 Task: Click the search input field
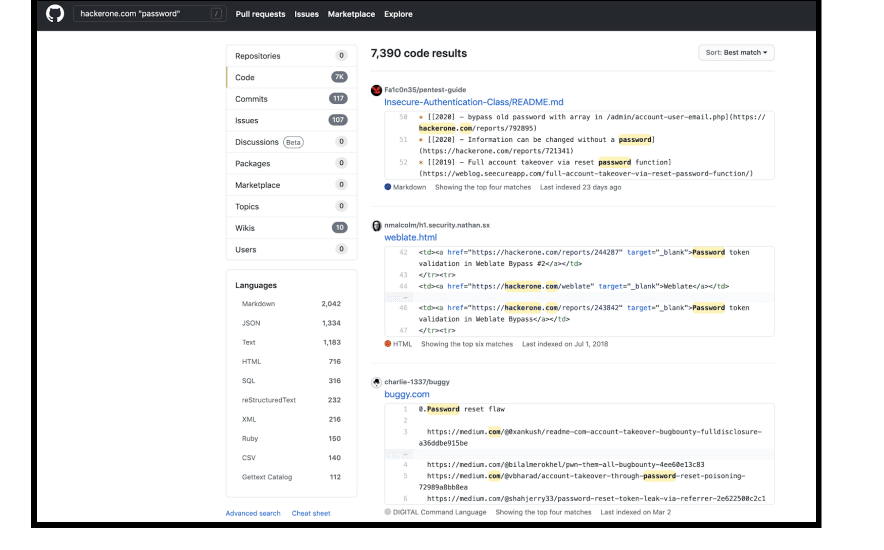point(142,14)
